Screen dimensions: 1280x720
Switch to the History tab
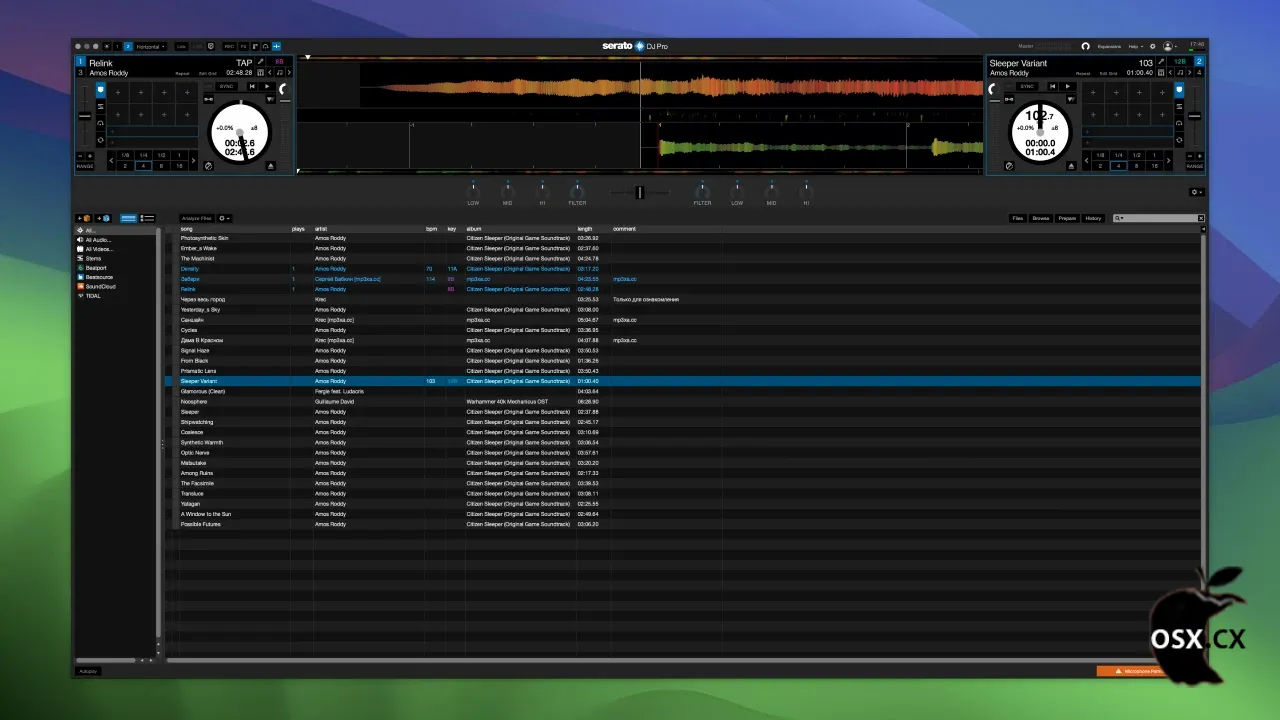tap(1093, 218)
